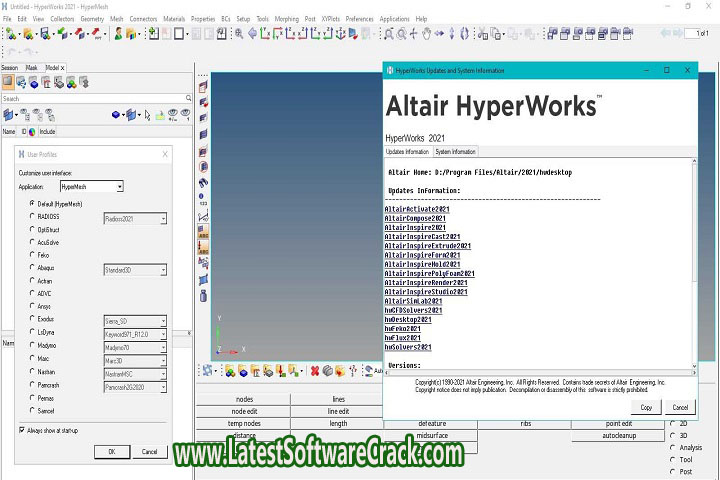
Task: Click the yellow add-to-panel icon in browser
Action: click(x=160, y=115)
